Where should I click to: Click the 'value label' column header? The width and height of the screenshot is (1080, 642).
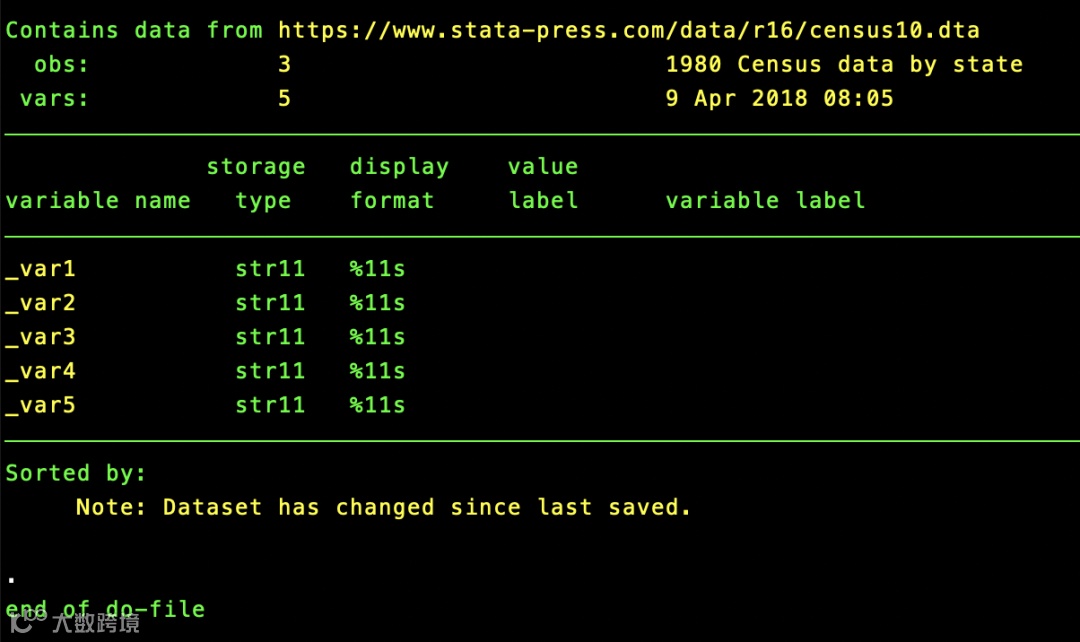(543, 184)
